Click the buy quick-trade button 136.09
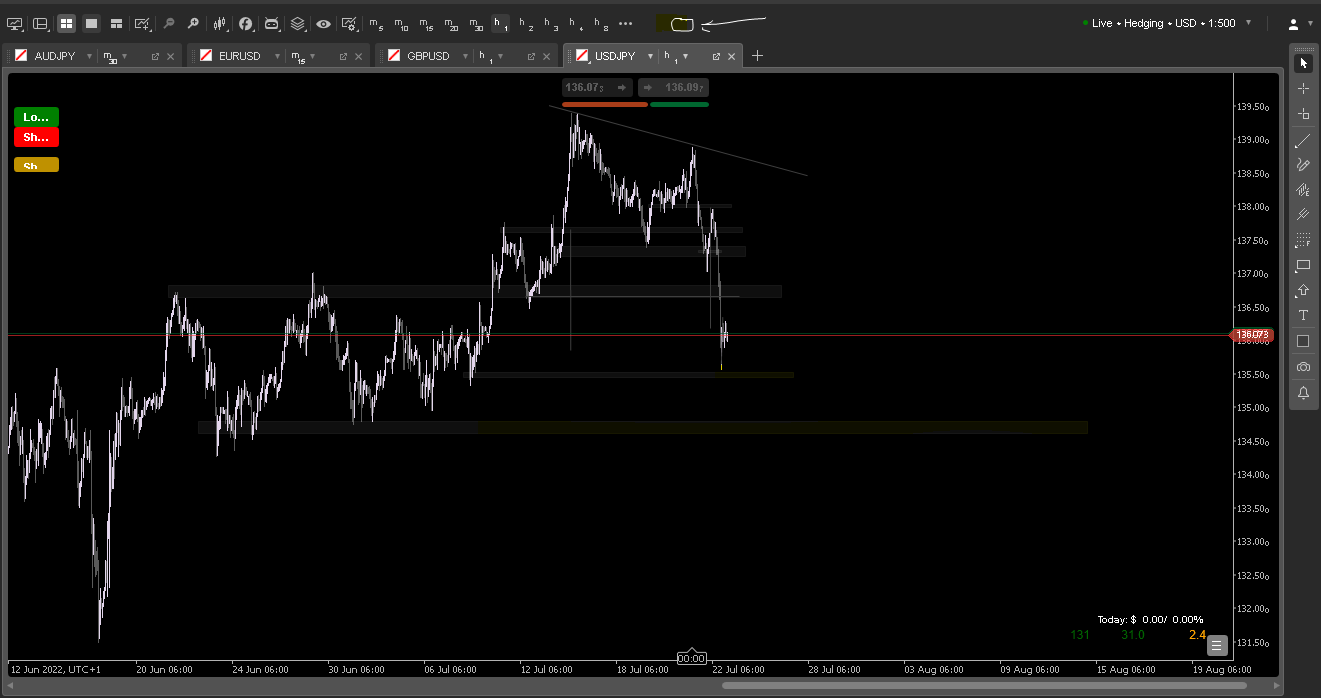1321x698 pixels. (673, 87)
